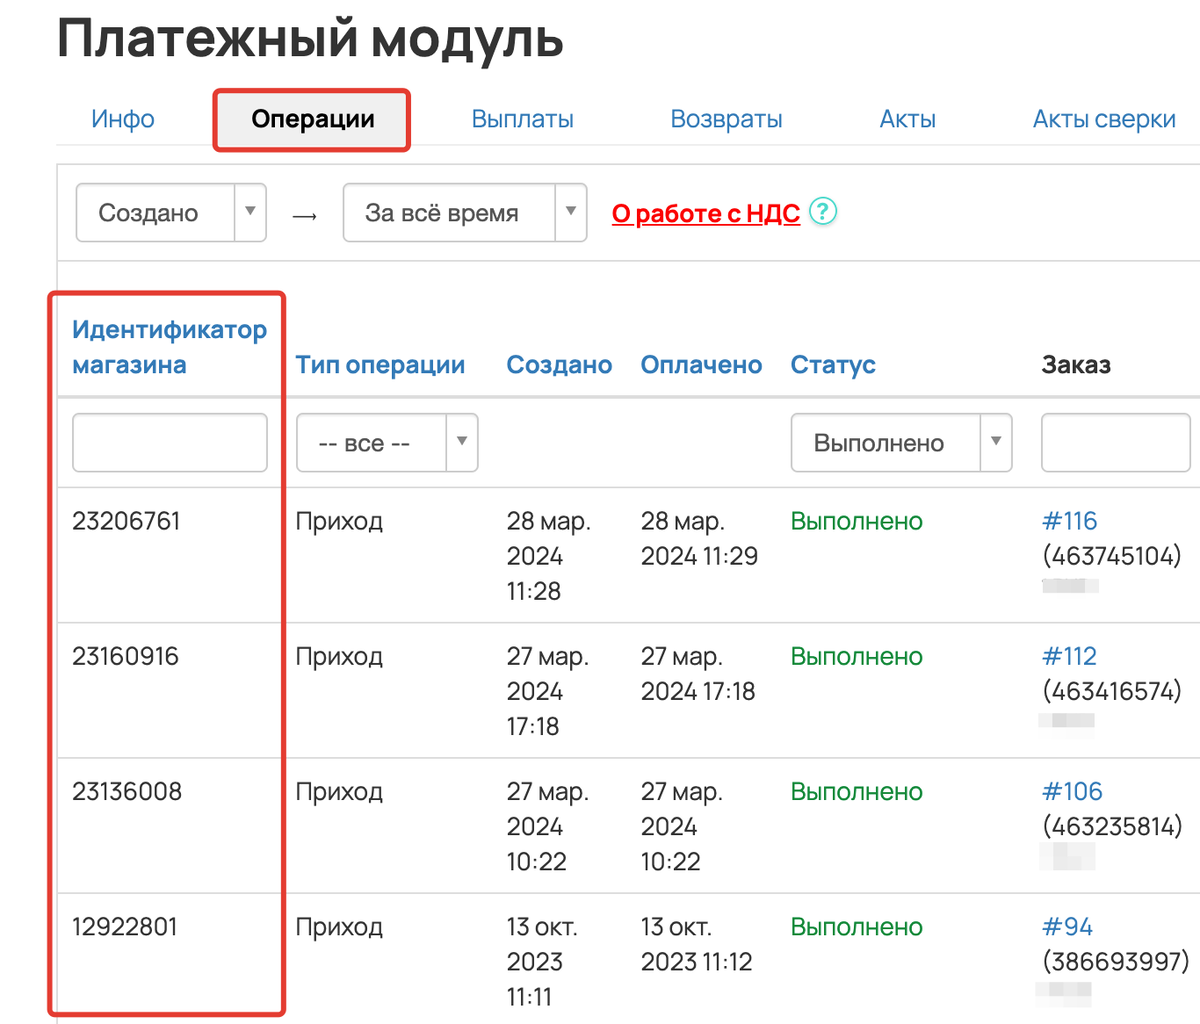Screen dimensions: 1200x1024
Task: Sort by Тип операции column header
Action: tap(380, 365)
